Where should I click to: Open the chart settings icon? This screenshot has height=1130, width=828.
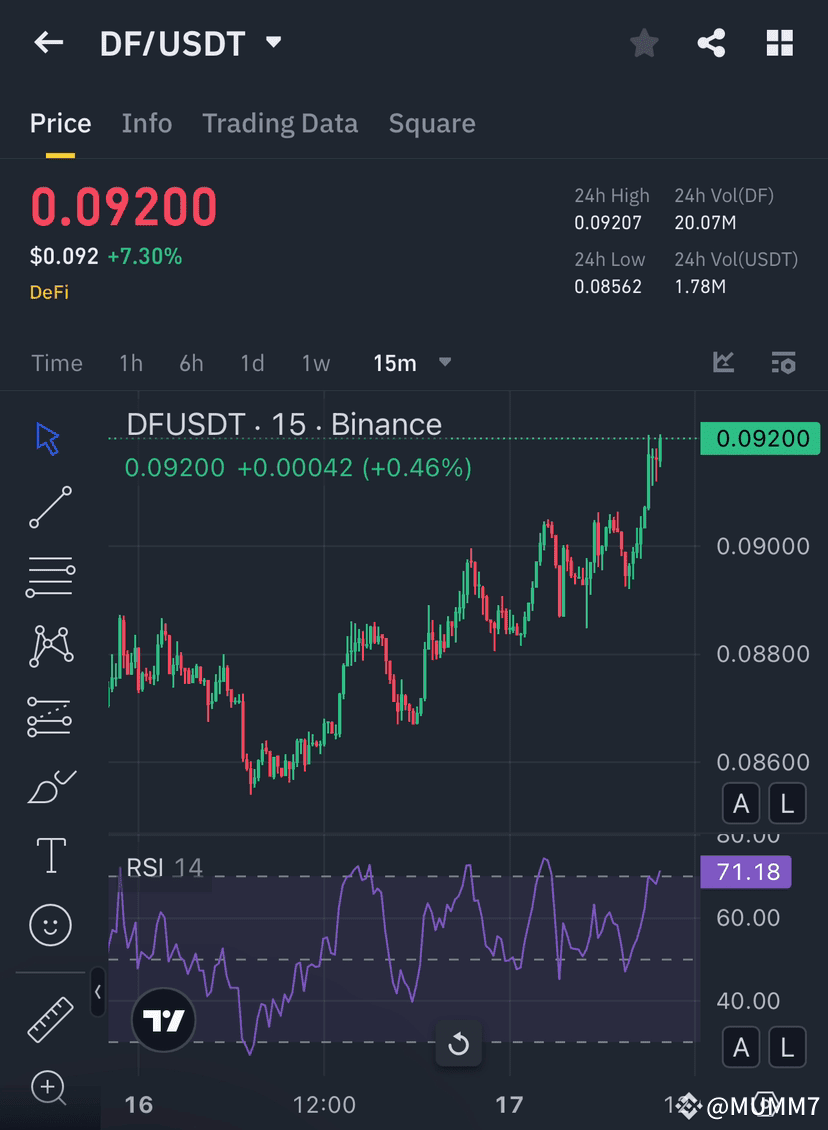783,362
